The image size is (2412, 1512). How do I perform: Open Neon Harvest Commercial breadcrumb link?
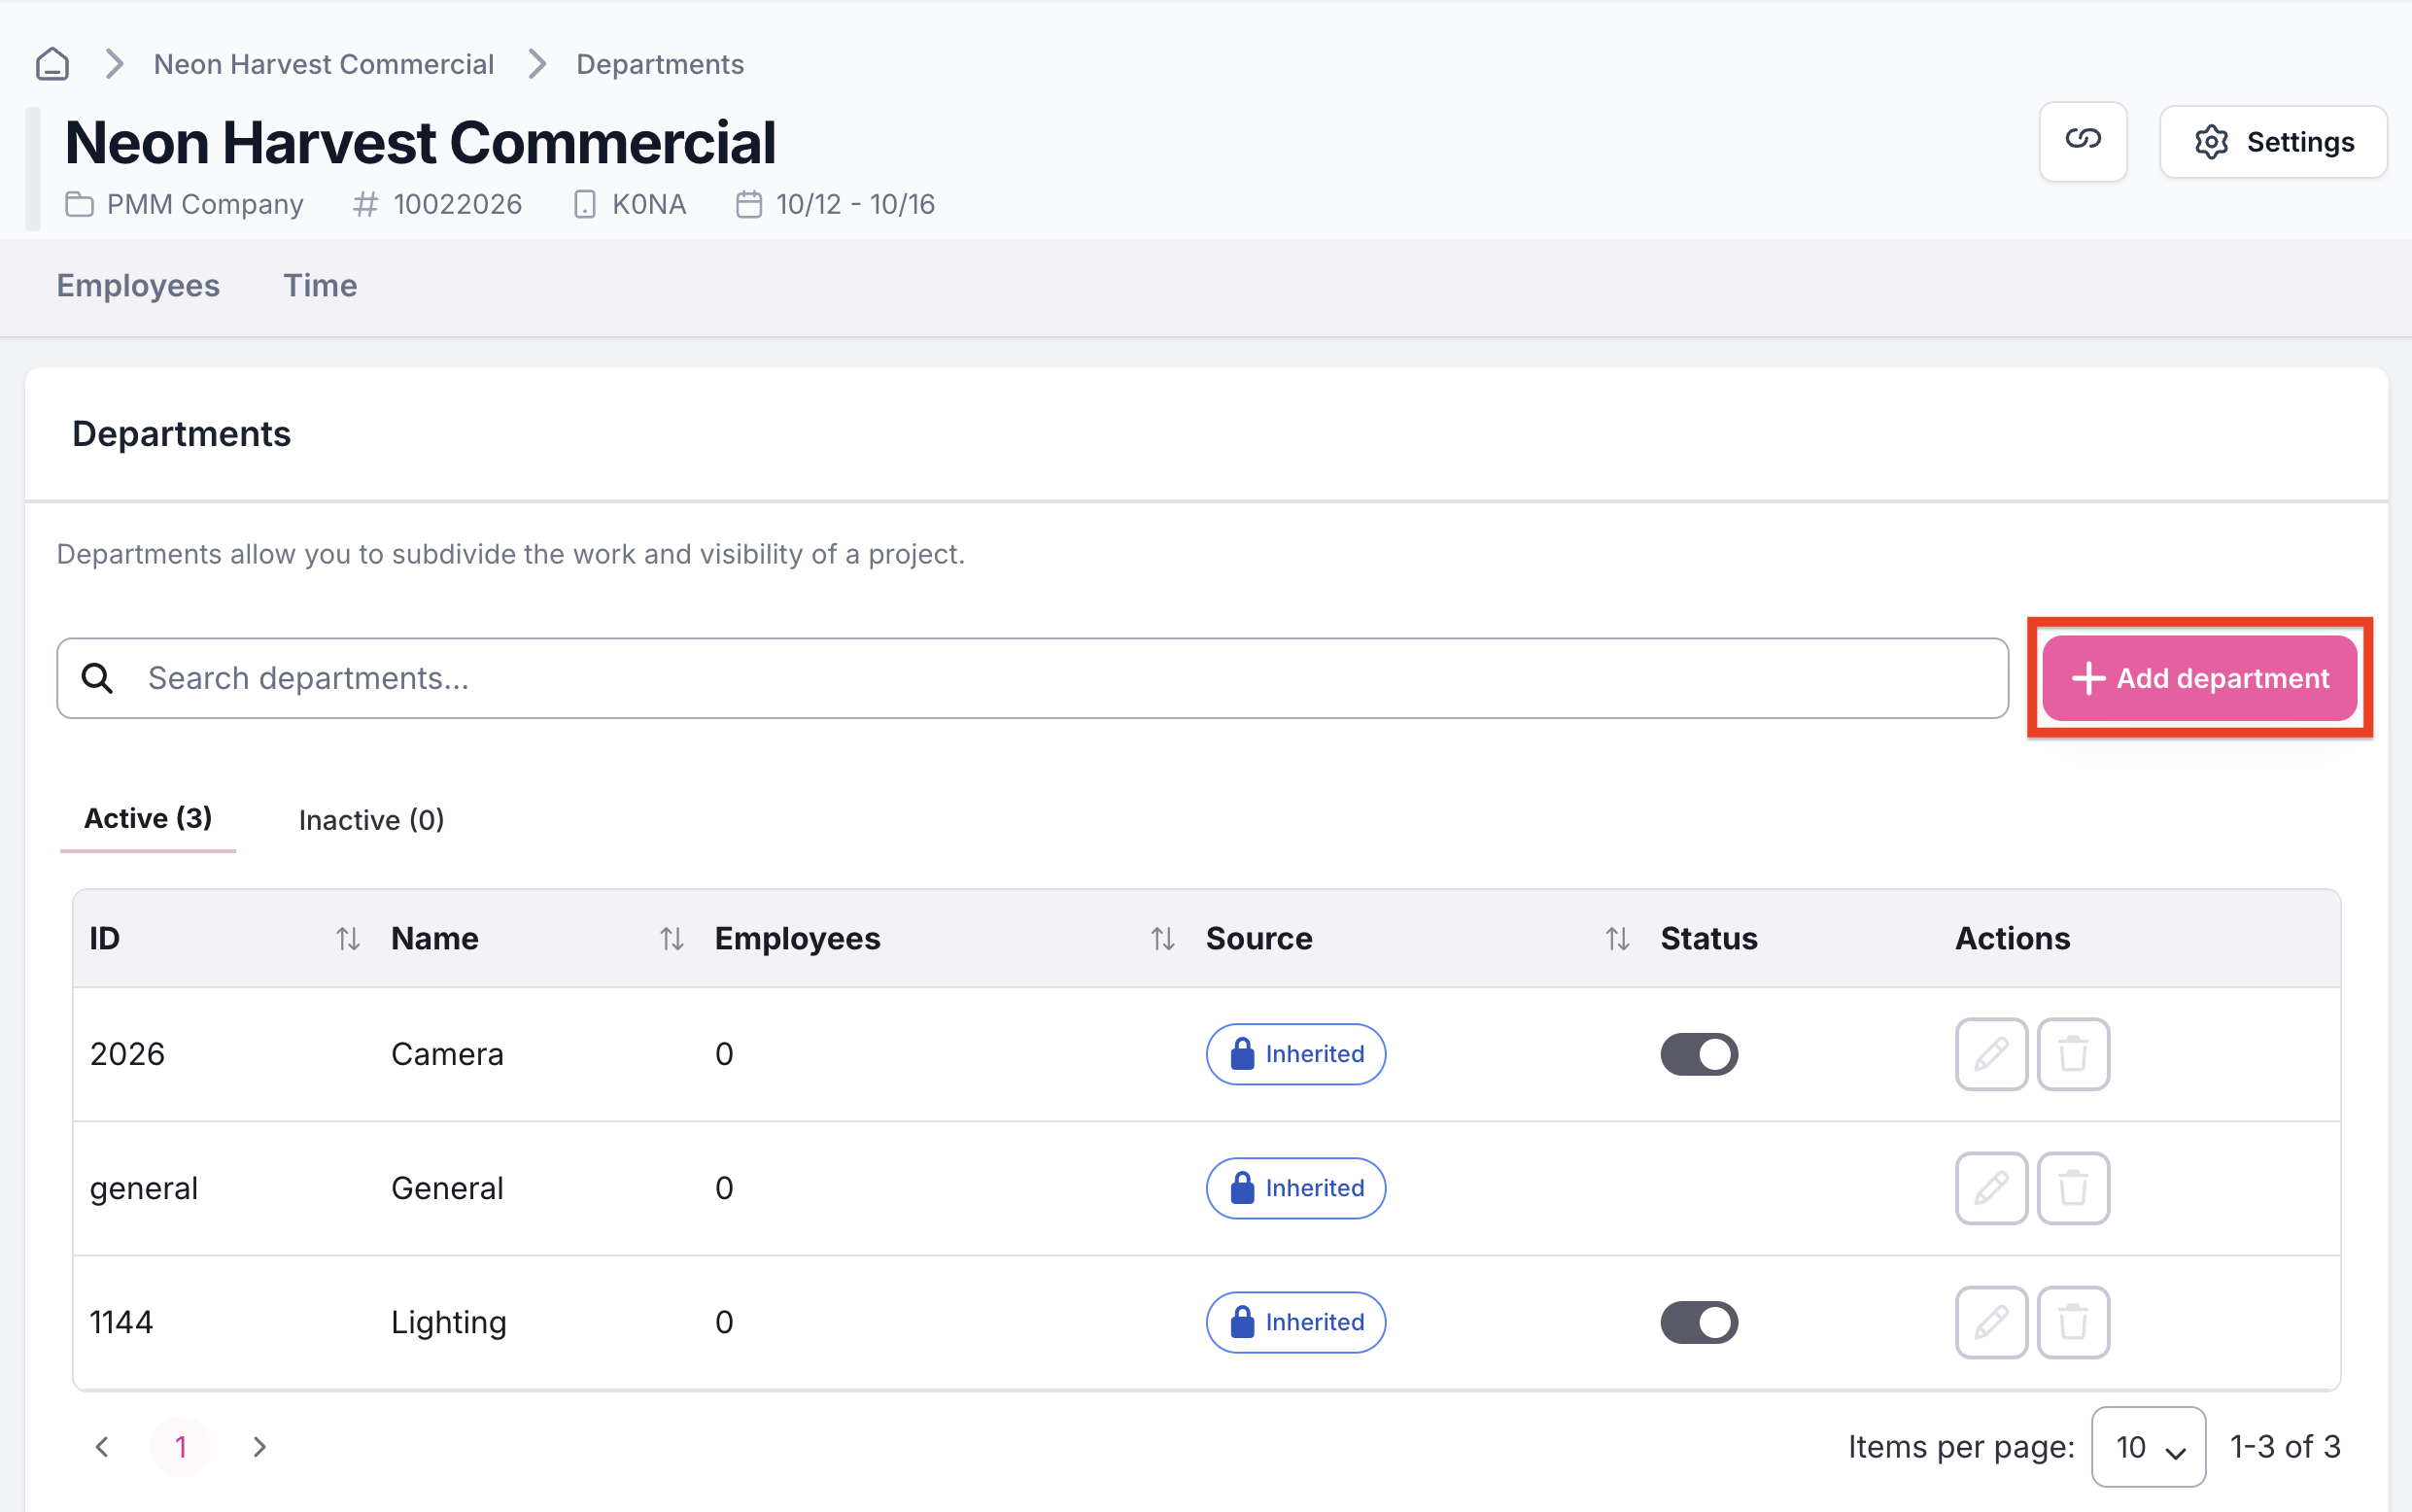tap(323, 64)
